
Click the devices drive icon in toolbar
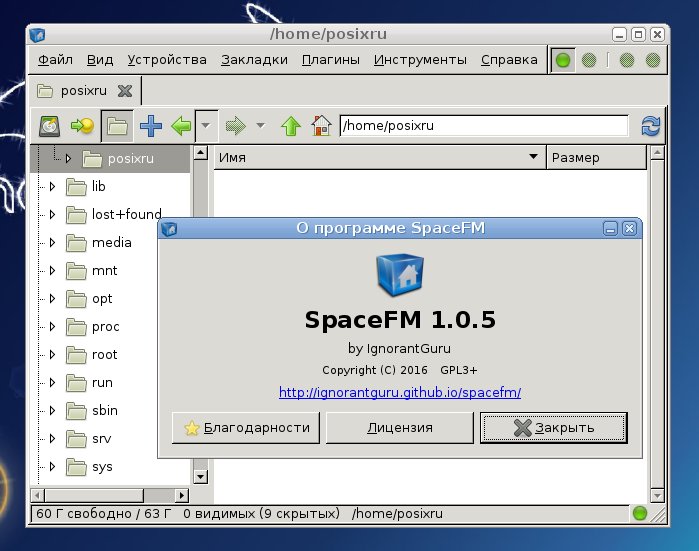pyautogui.click(x=49, y=126)
